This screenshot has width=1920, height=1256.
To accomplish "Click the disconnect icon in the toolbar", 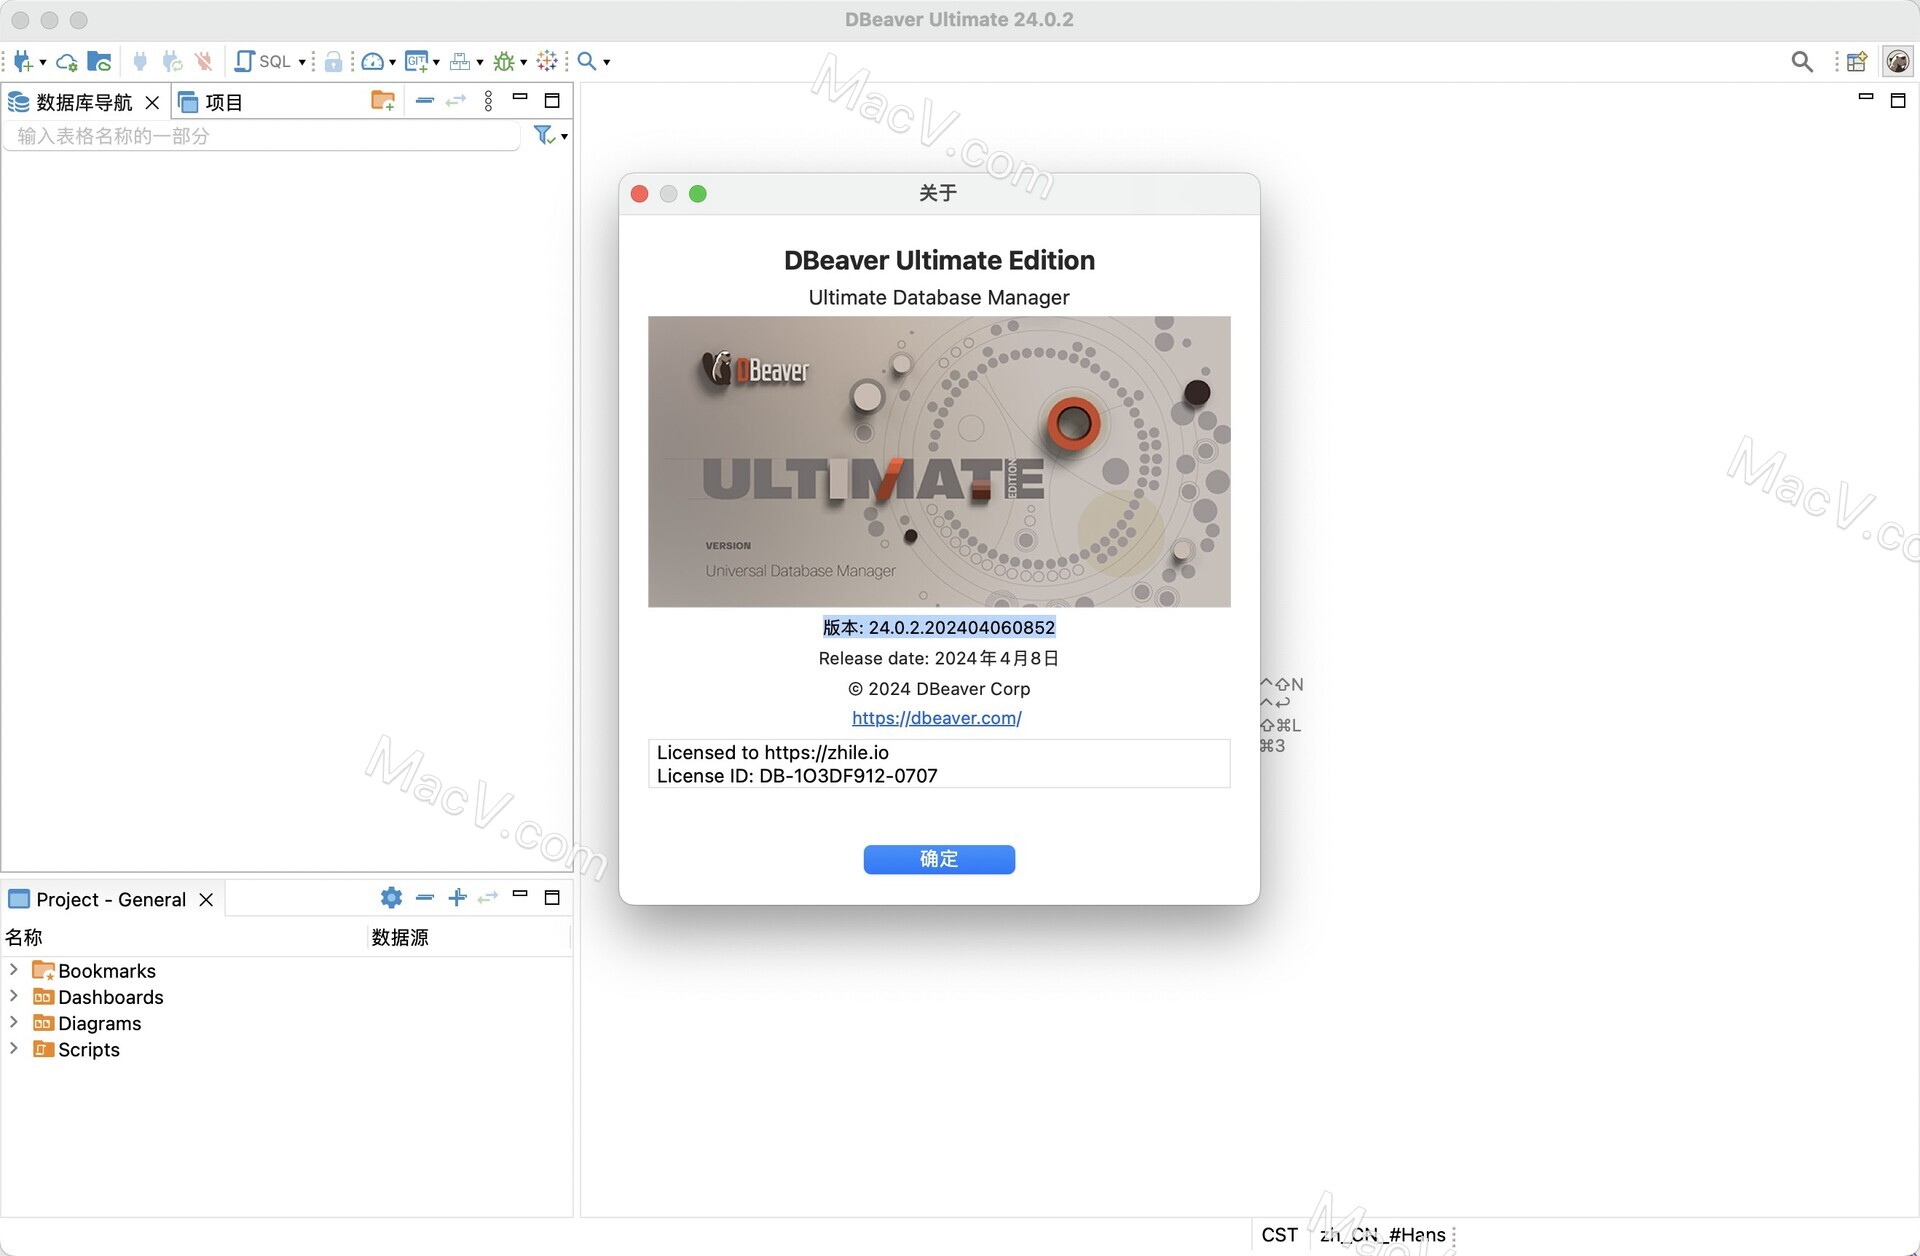I will (204, 61).
